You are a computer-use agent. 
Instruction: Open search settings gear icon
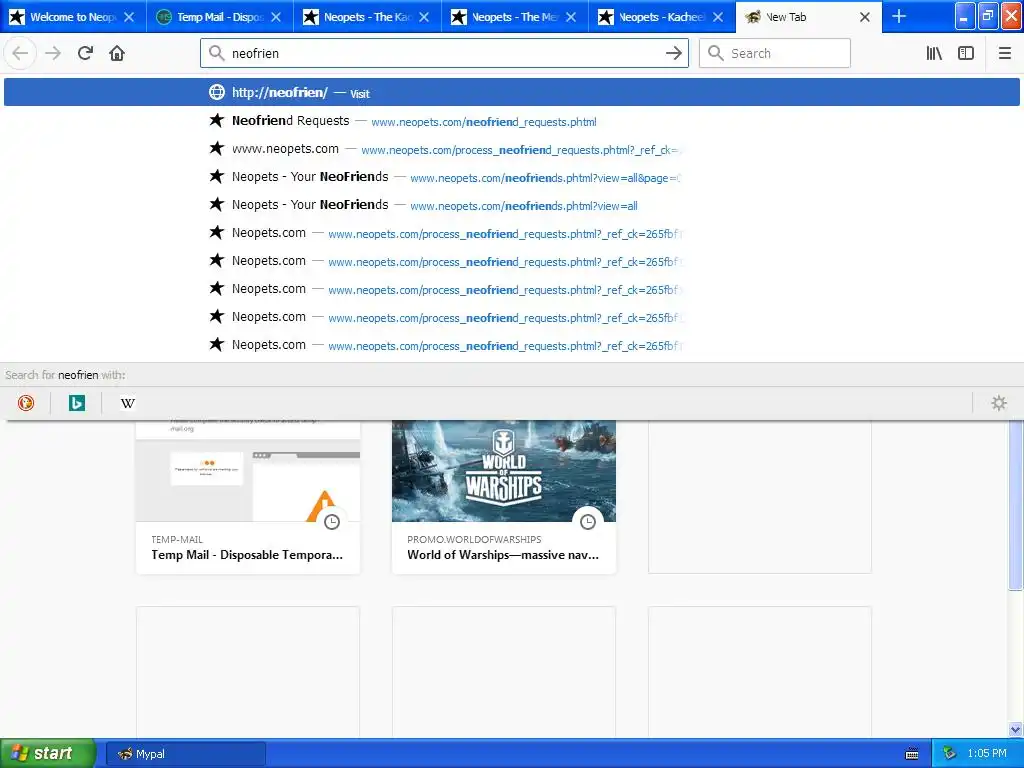(x=999, y=403)
